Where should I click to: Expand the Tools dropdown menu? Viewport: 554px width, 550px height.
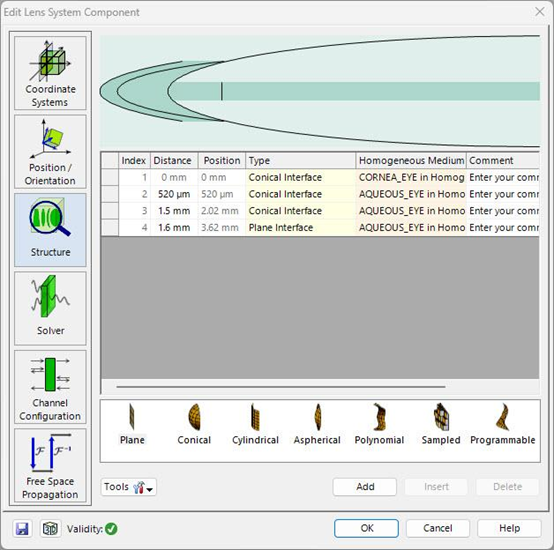pyautogui.click(x=129, y=487)
